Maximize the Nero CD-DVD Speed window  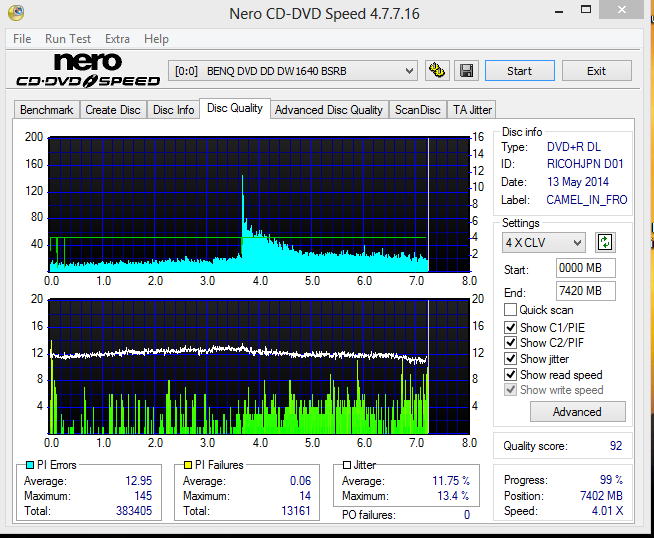[586, 10]
